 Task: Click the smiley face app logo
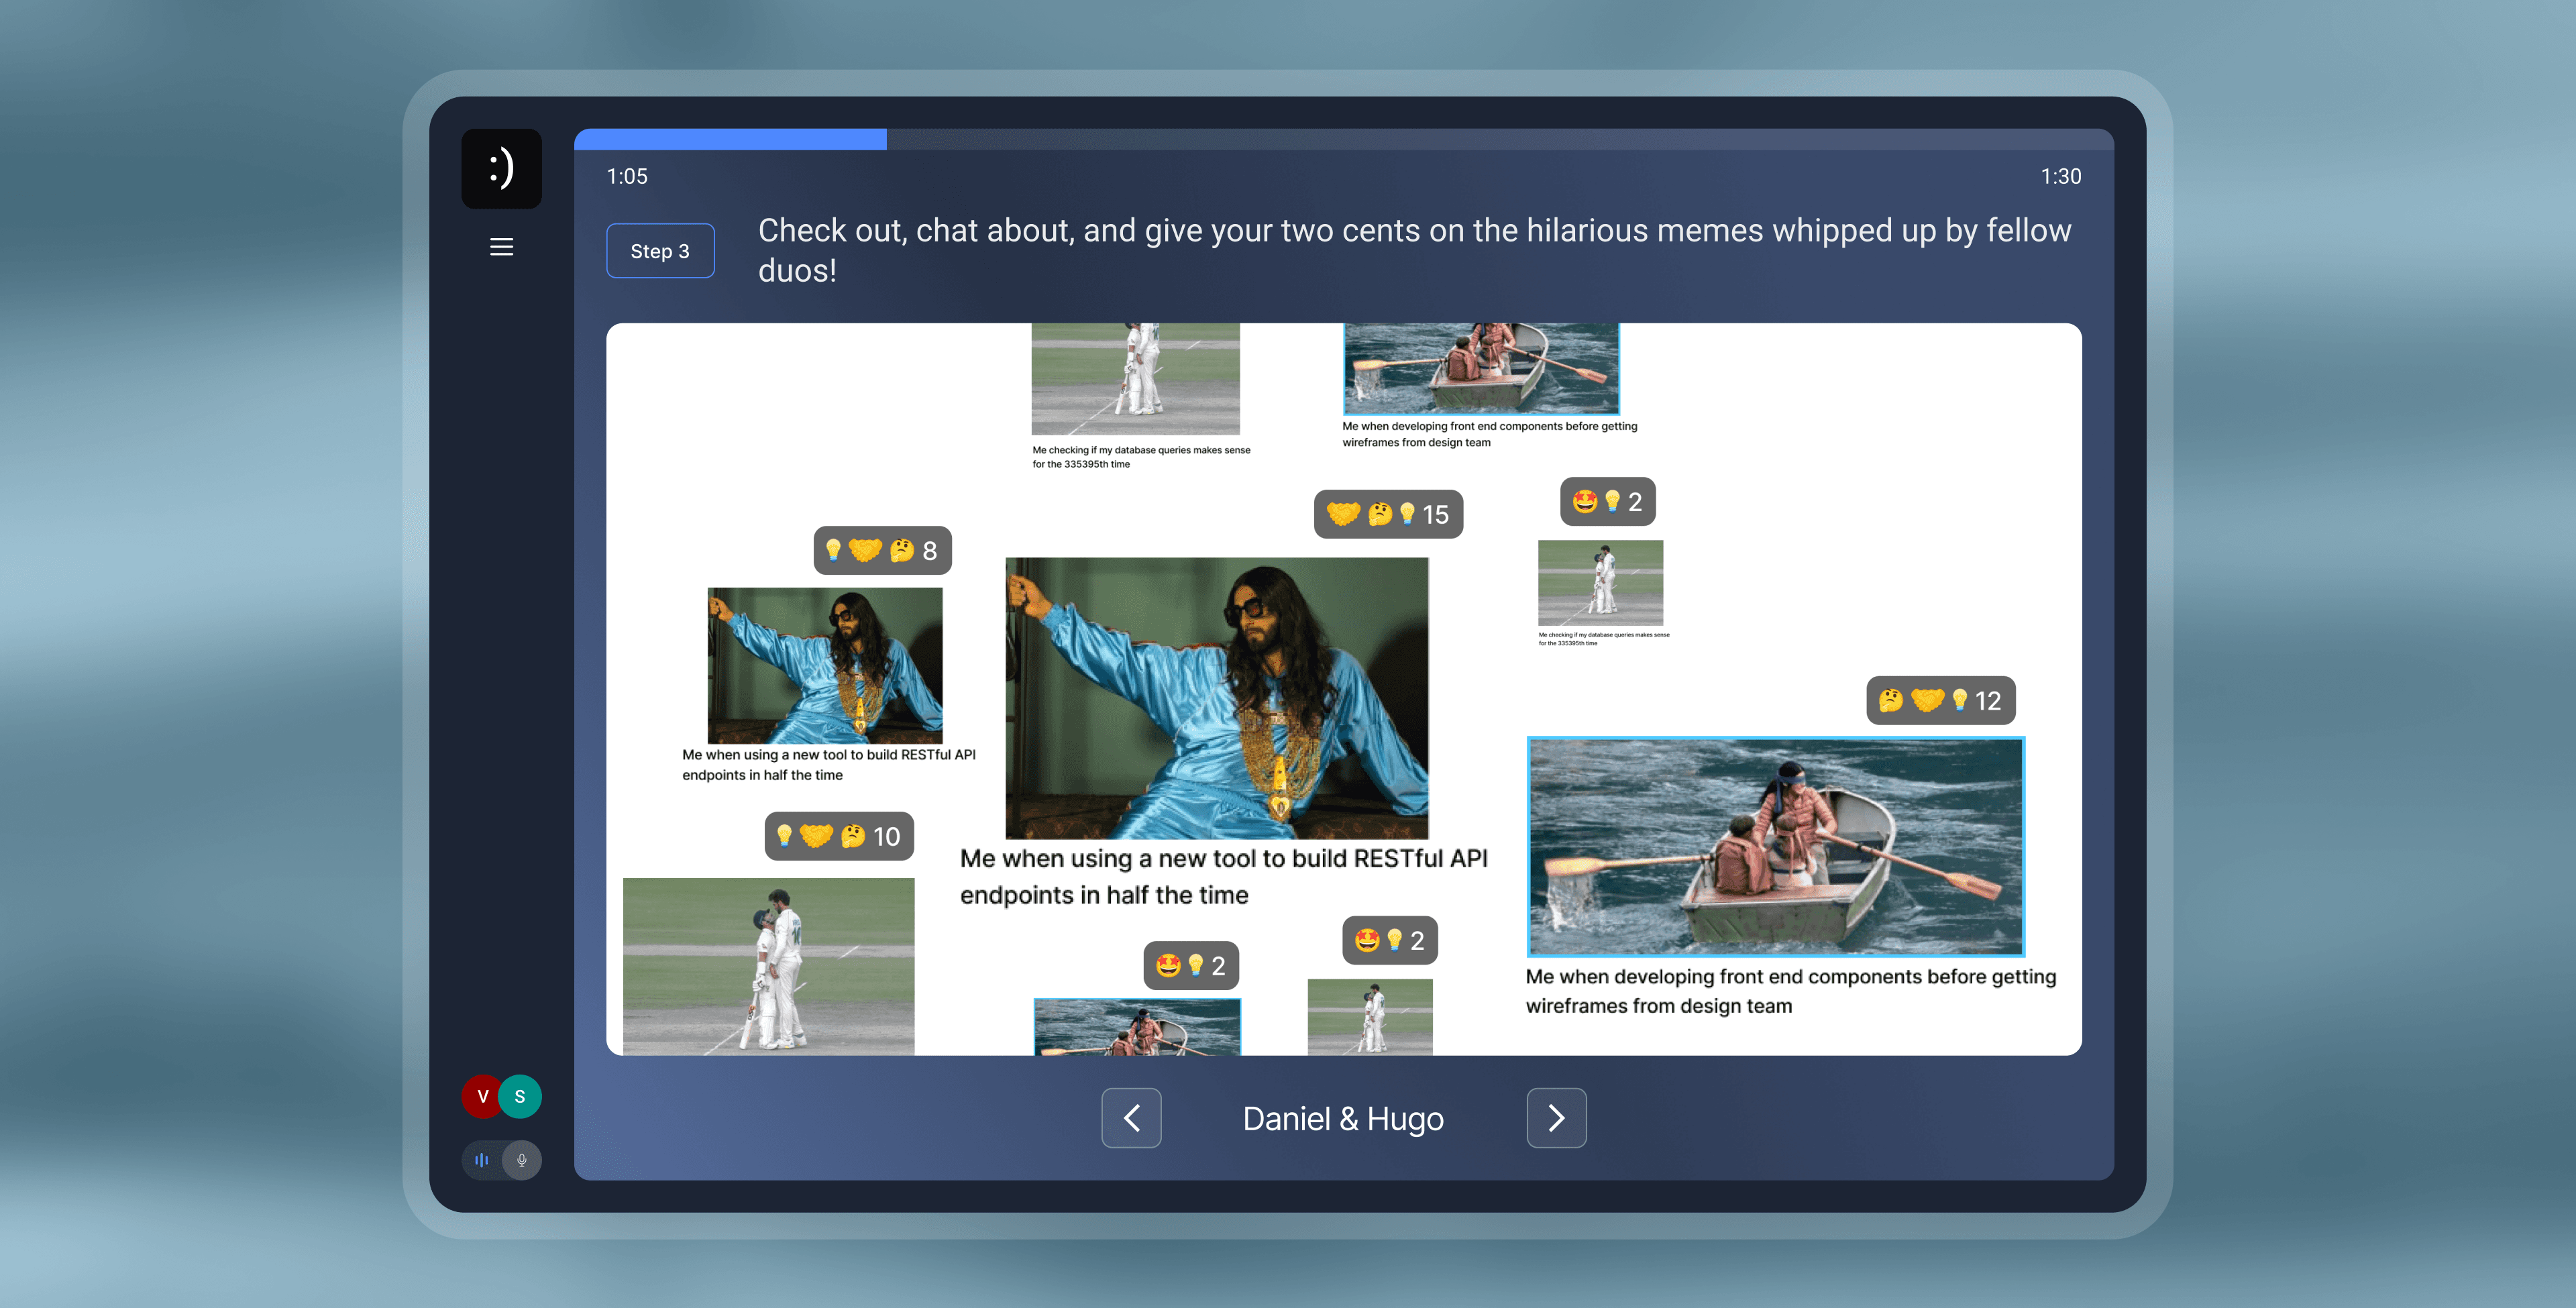tap(501, 168)
